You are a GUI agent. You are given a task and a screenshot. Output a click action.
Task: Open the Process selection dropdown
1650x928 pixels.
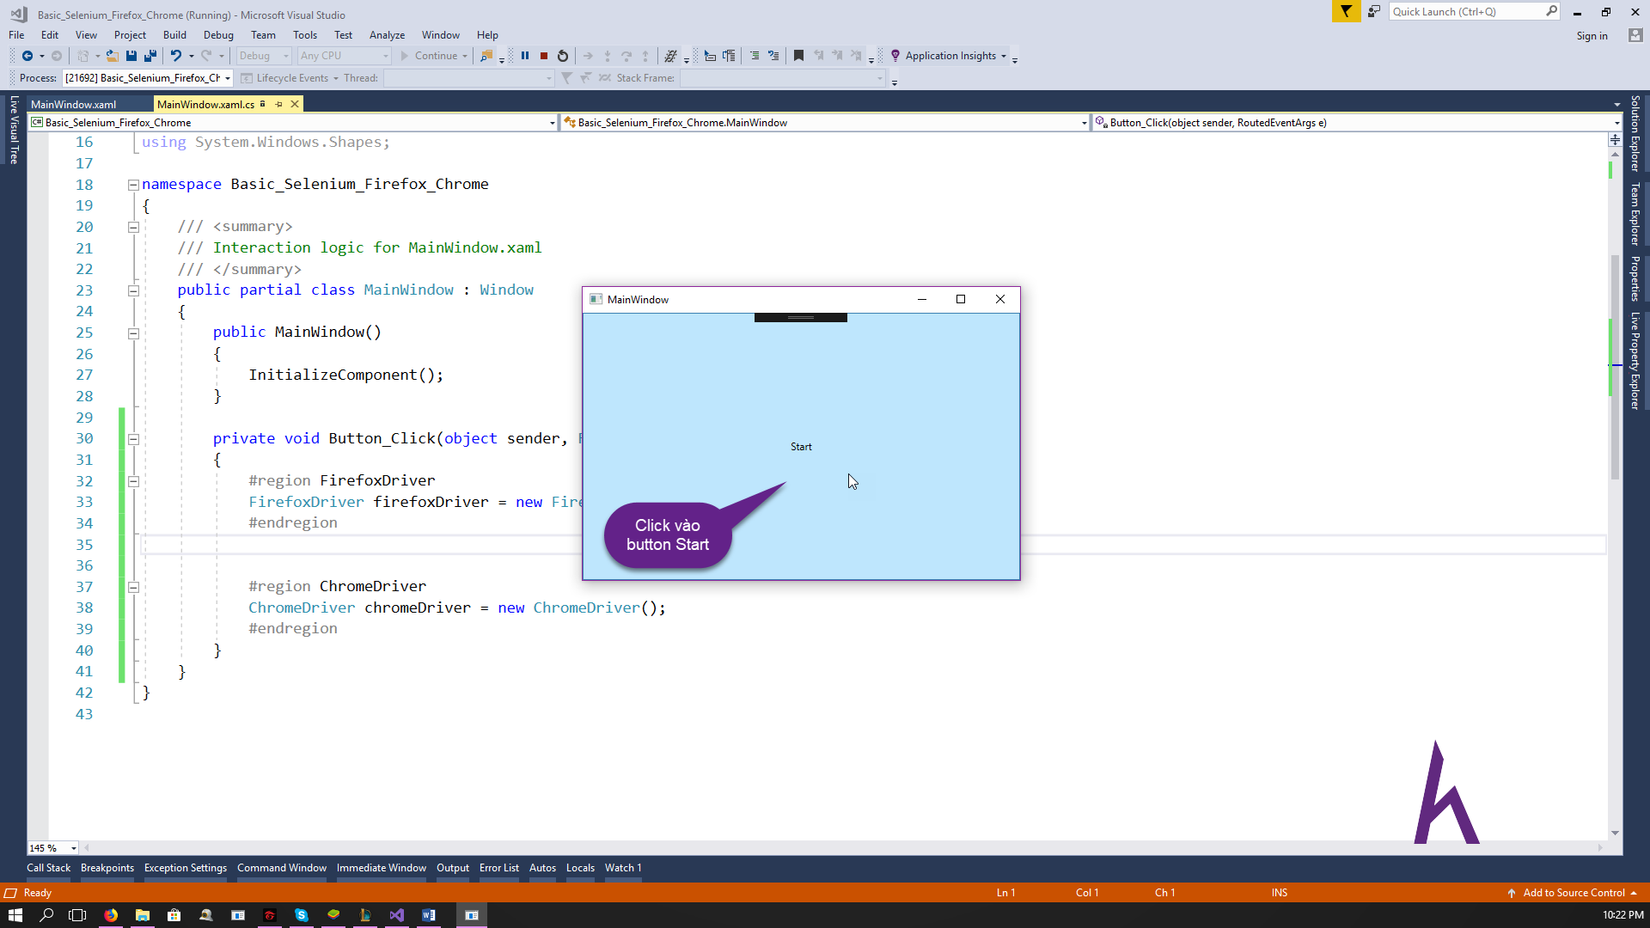pyautogui.click(x=228, y=78)
